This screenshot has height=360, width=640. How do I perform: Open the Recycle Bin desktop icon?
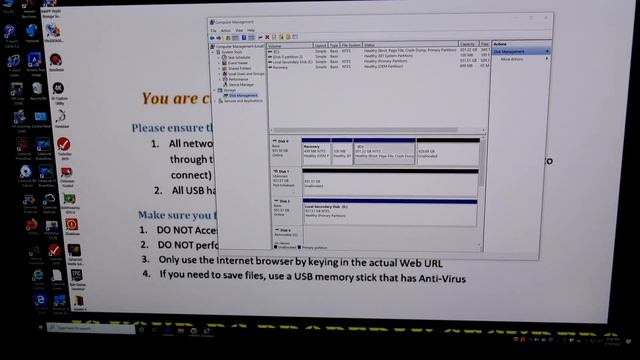point(38,91)
